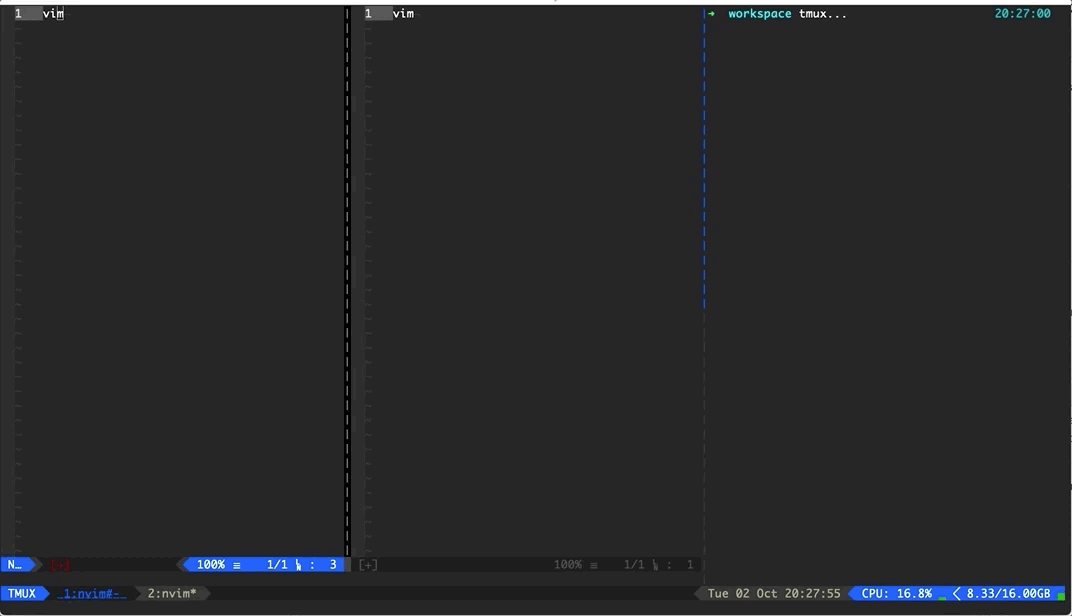The image size is (1072, 616).
Task: Click the CPU: 16.8% indicator
Action: coord(896,593)
